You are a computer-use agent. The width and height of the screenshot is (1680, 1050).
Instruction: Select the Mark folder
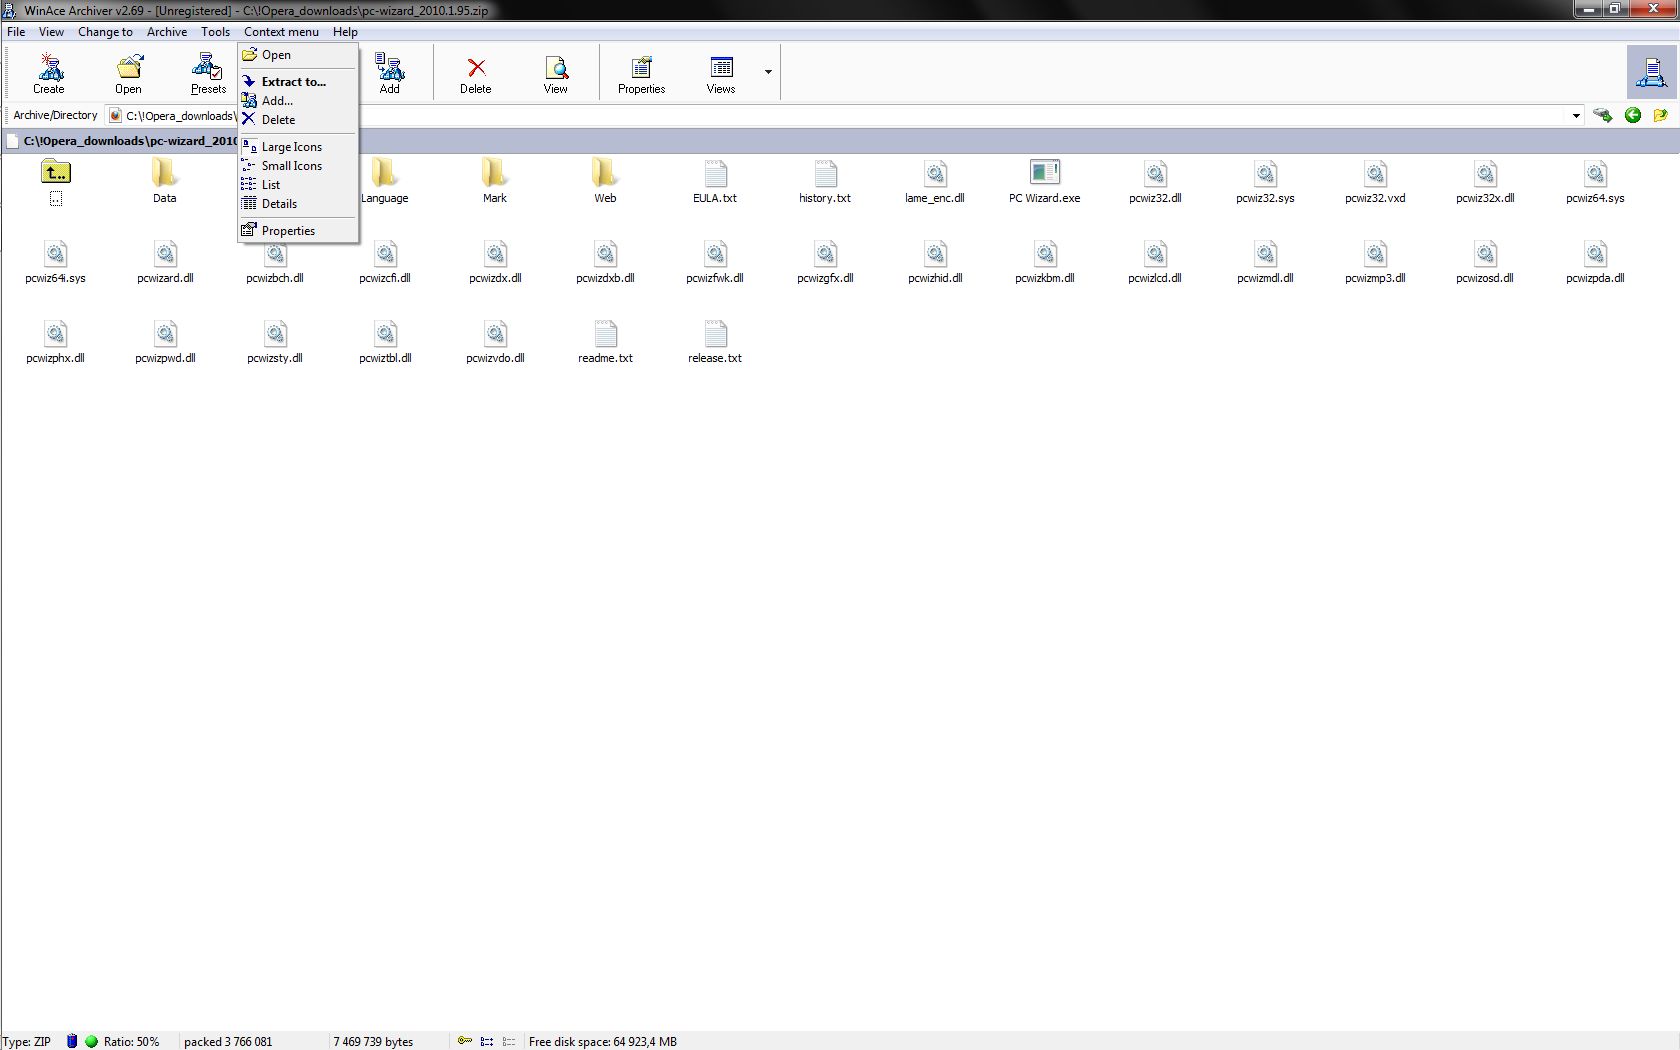point(495,181)
